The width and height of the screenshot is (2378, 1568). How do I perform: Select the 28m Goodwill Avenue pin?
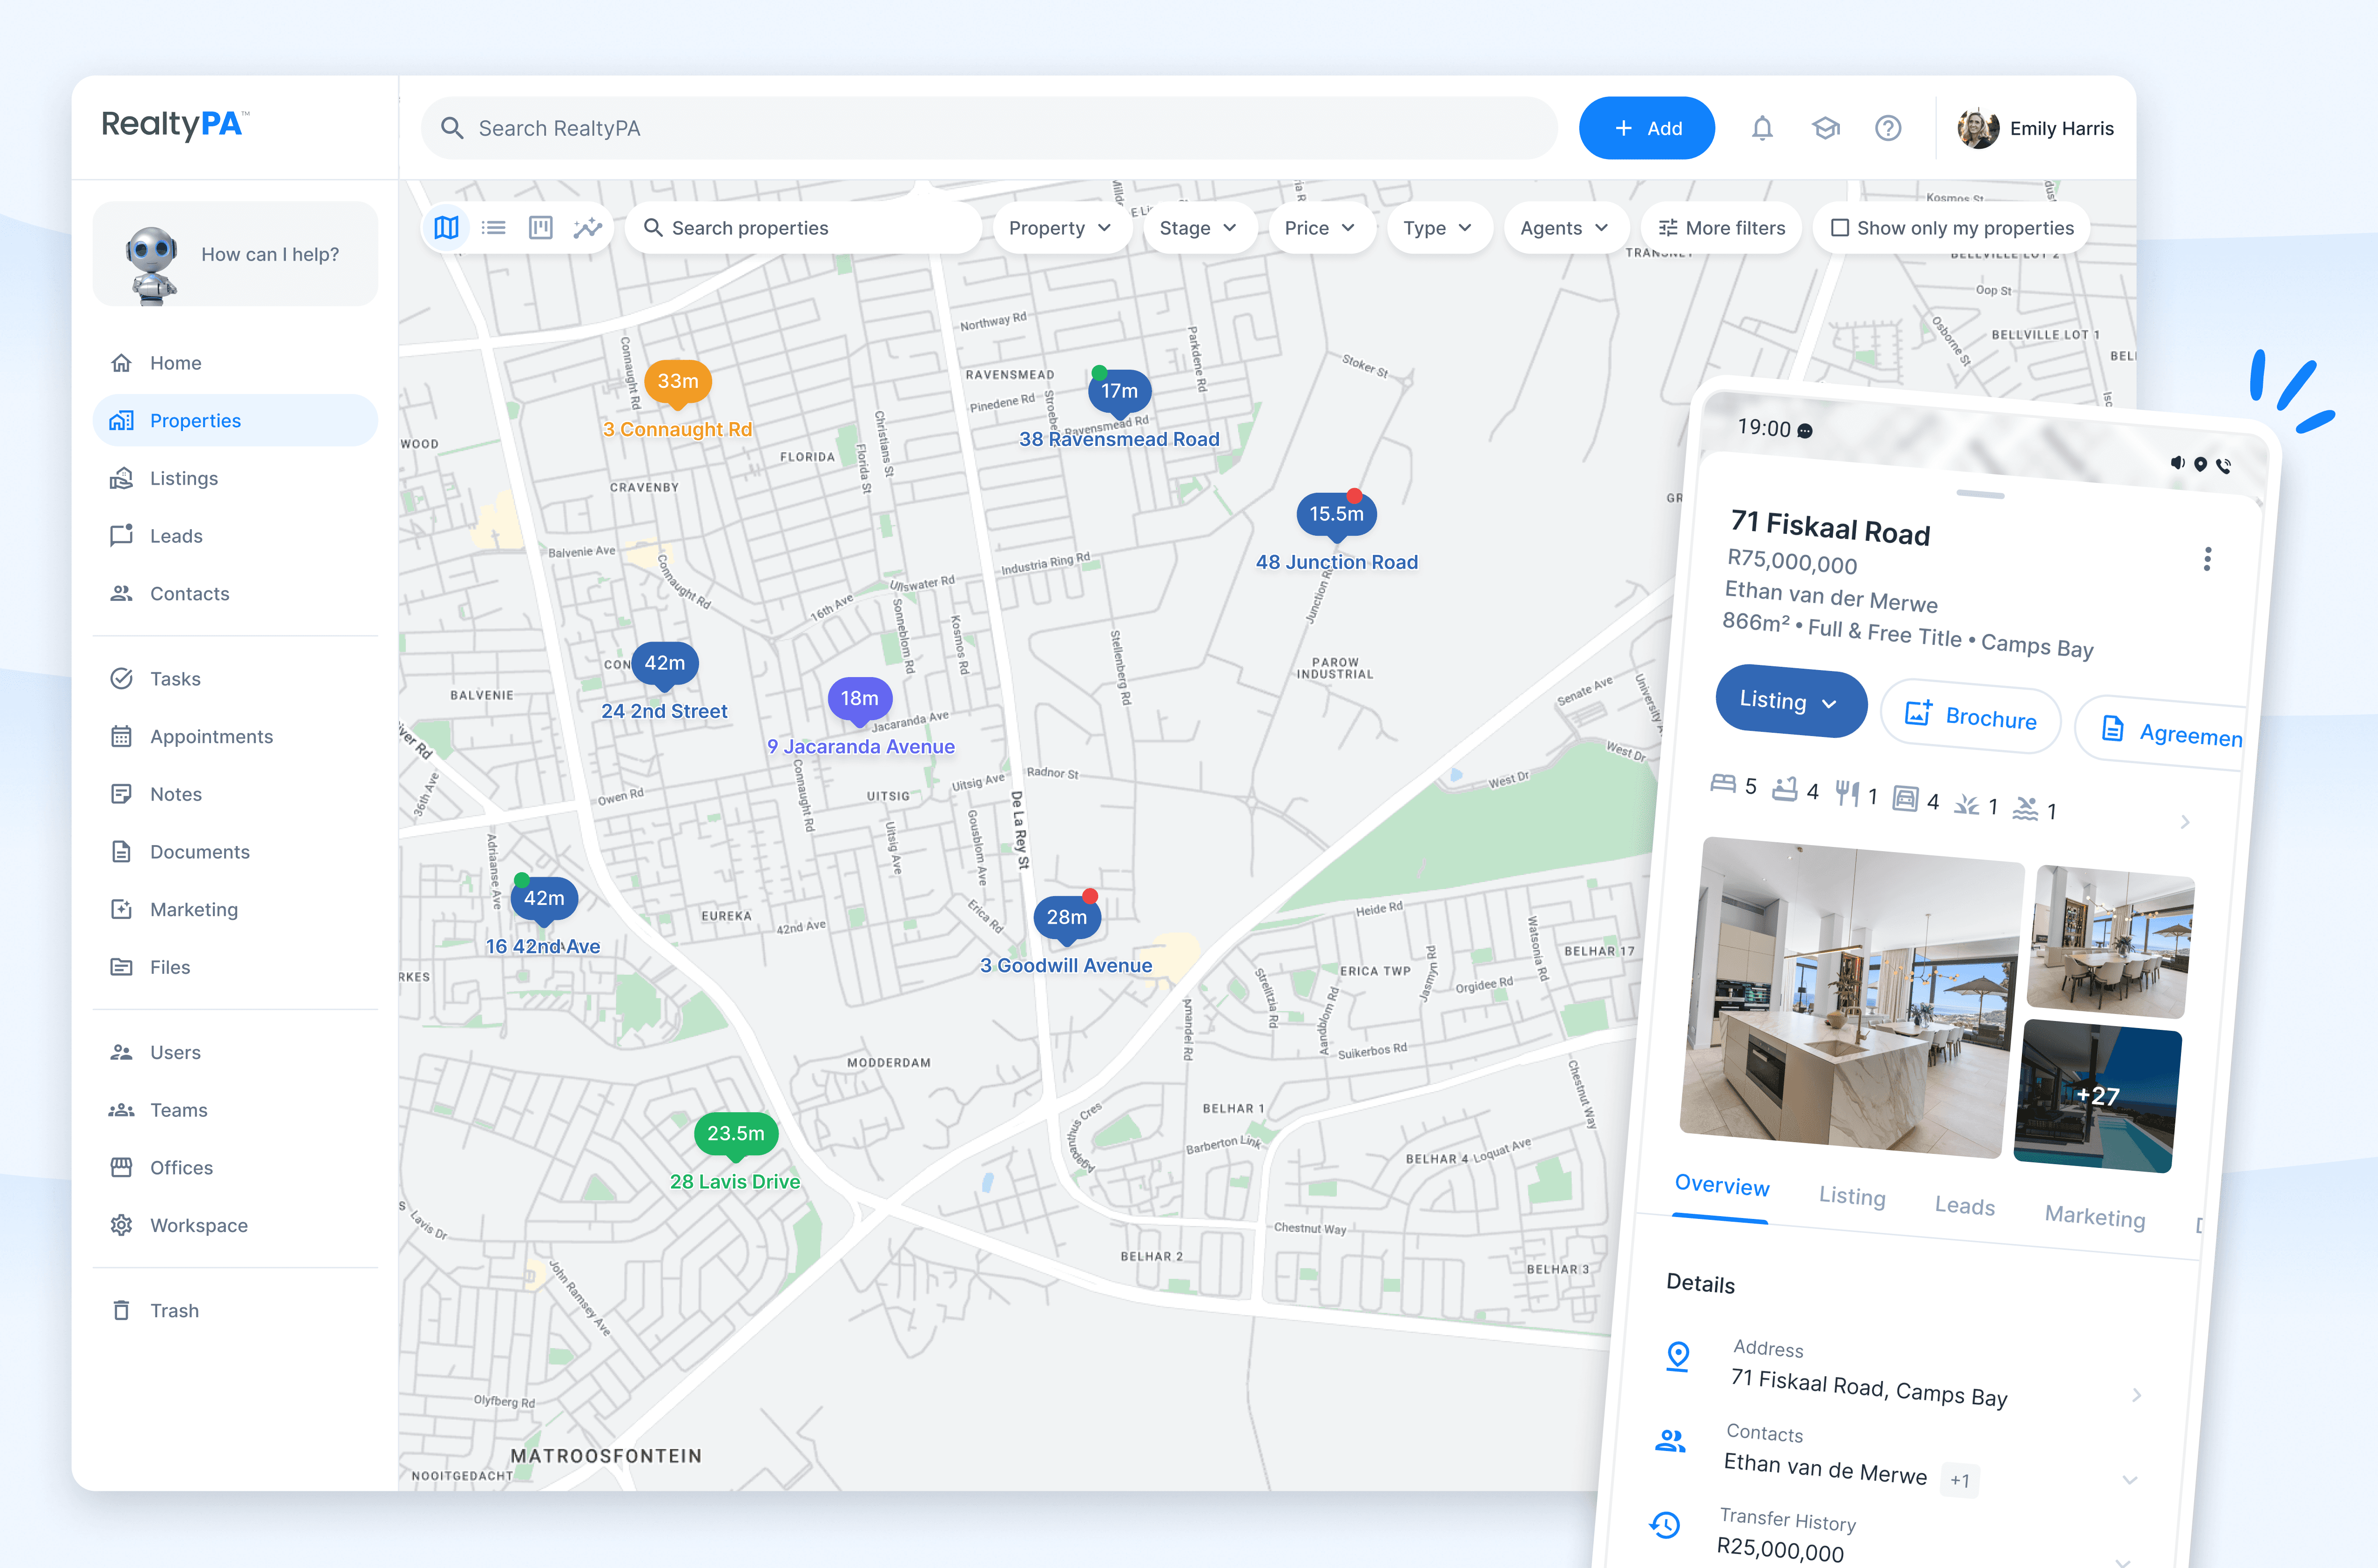[1067, 918]
